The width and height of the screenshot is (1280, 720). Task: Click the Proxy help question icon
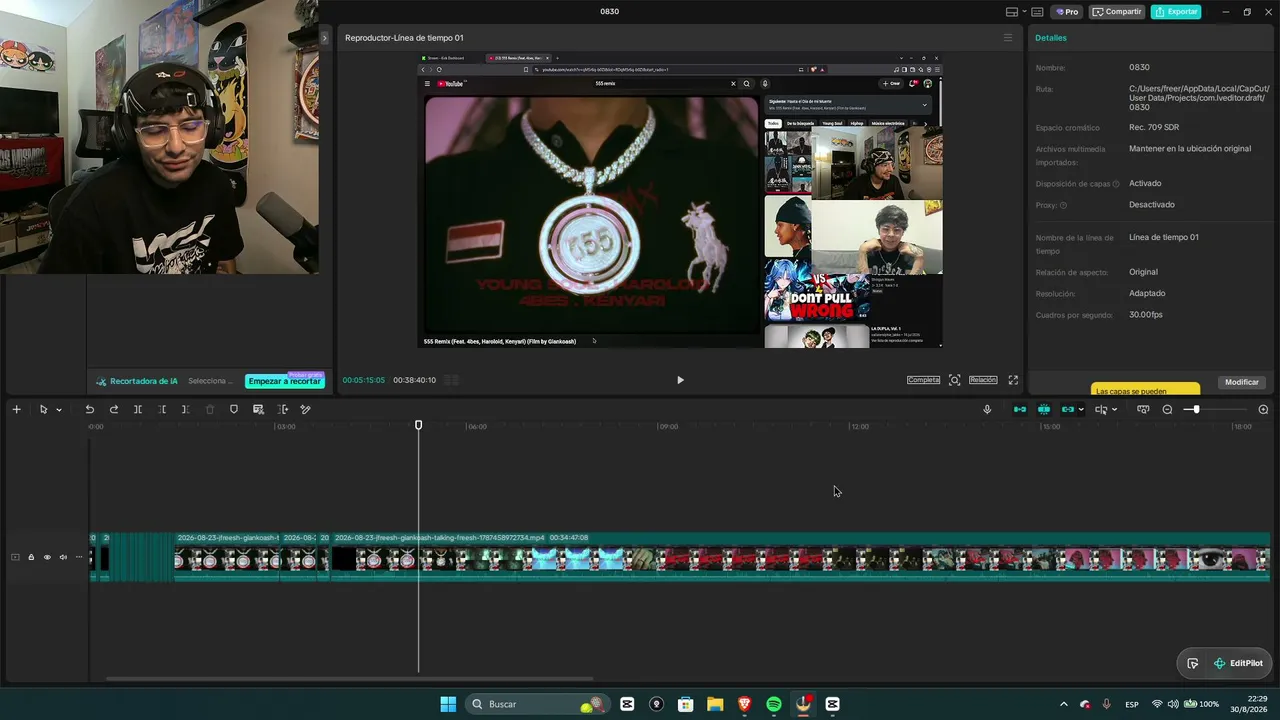1063,205
